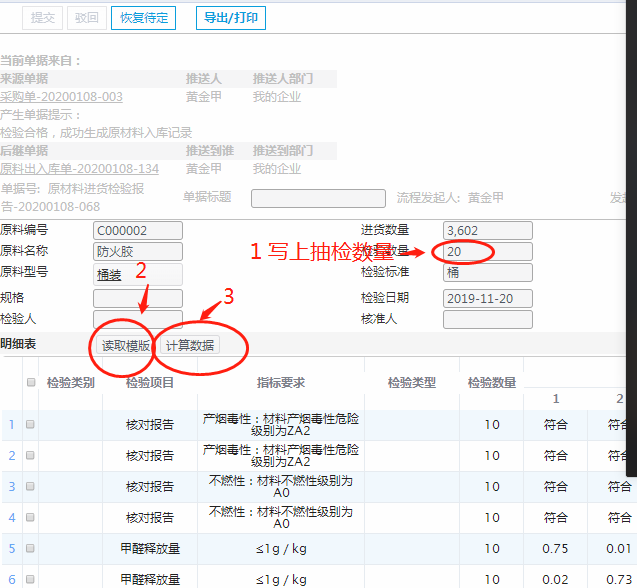Check the checkbox for row 1
This screenshot has width=637, height=588.
(x=31, y=425)
